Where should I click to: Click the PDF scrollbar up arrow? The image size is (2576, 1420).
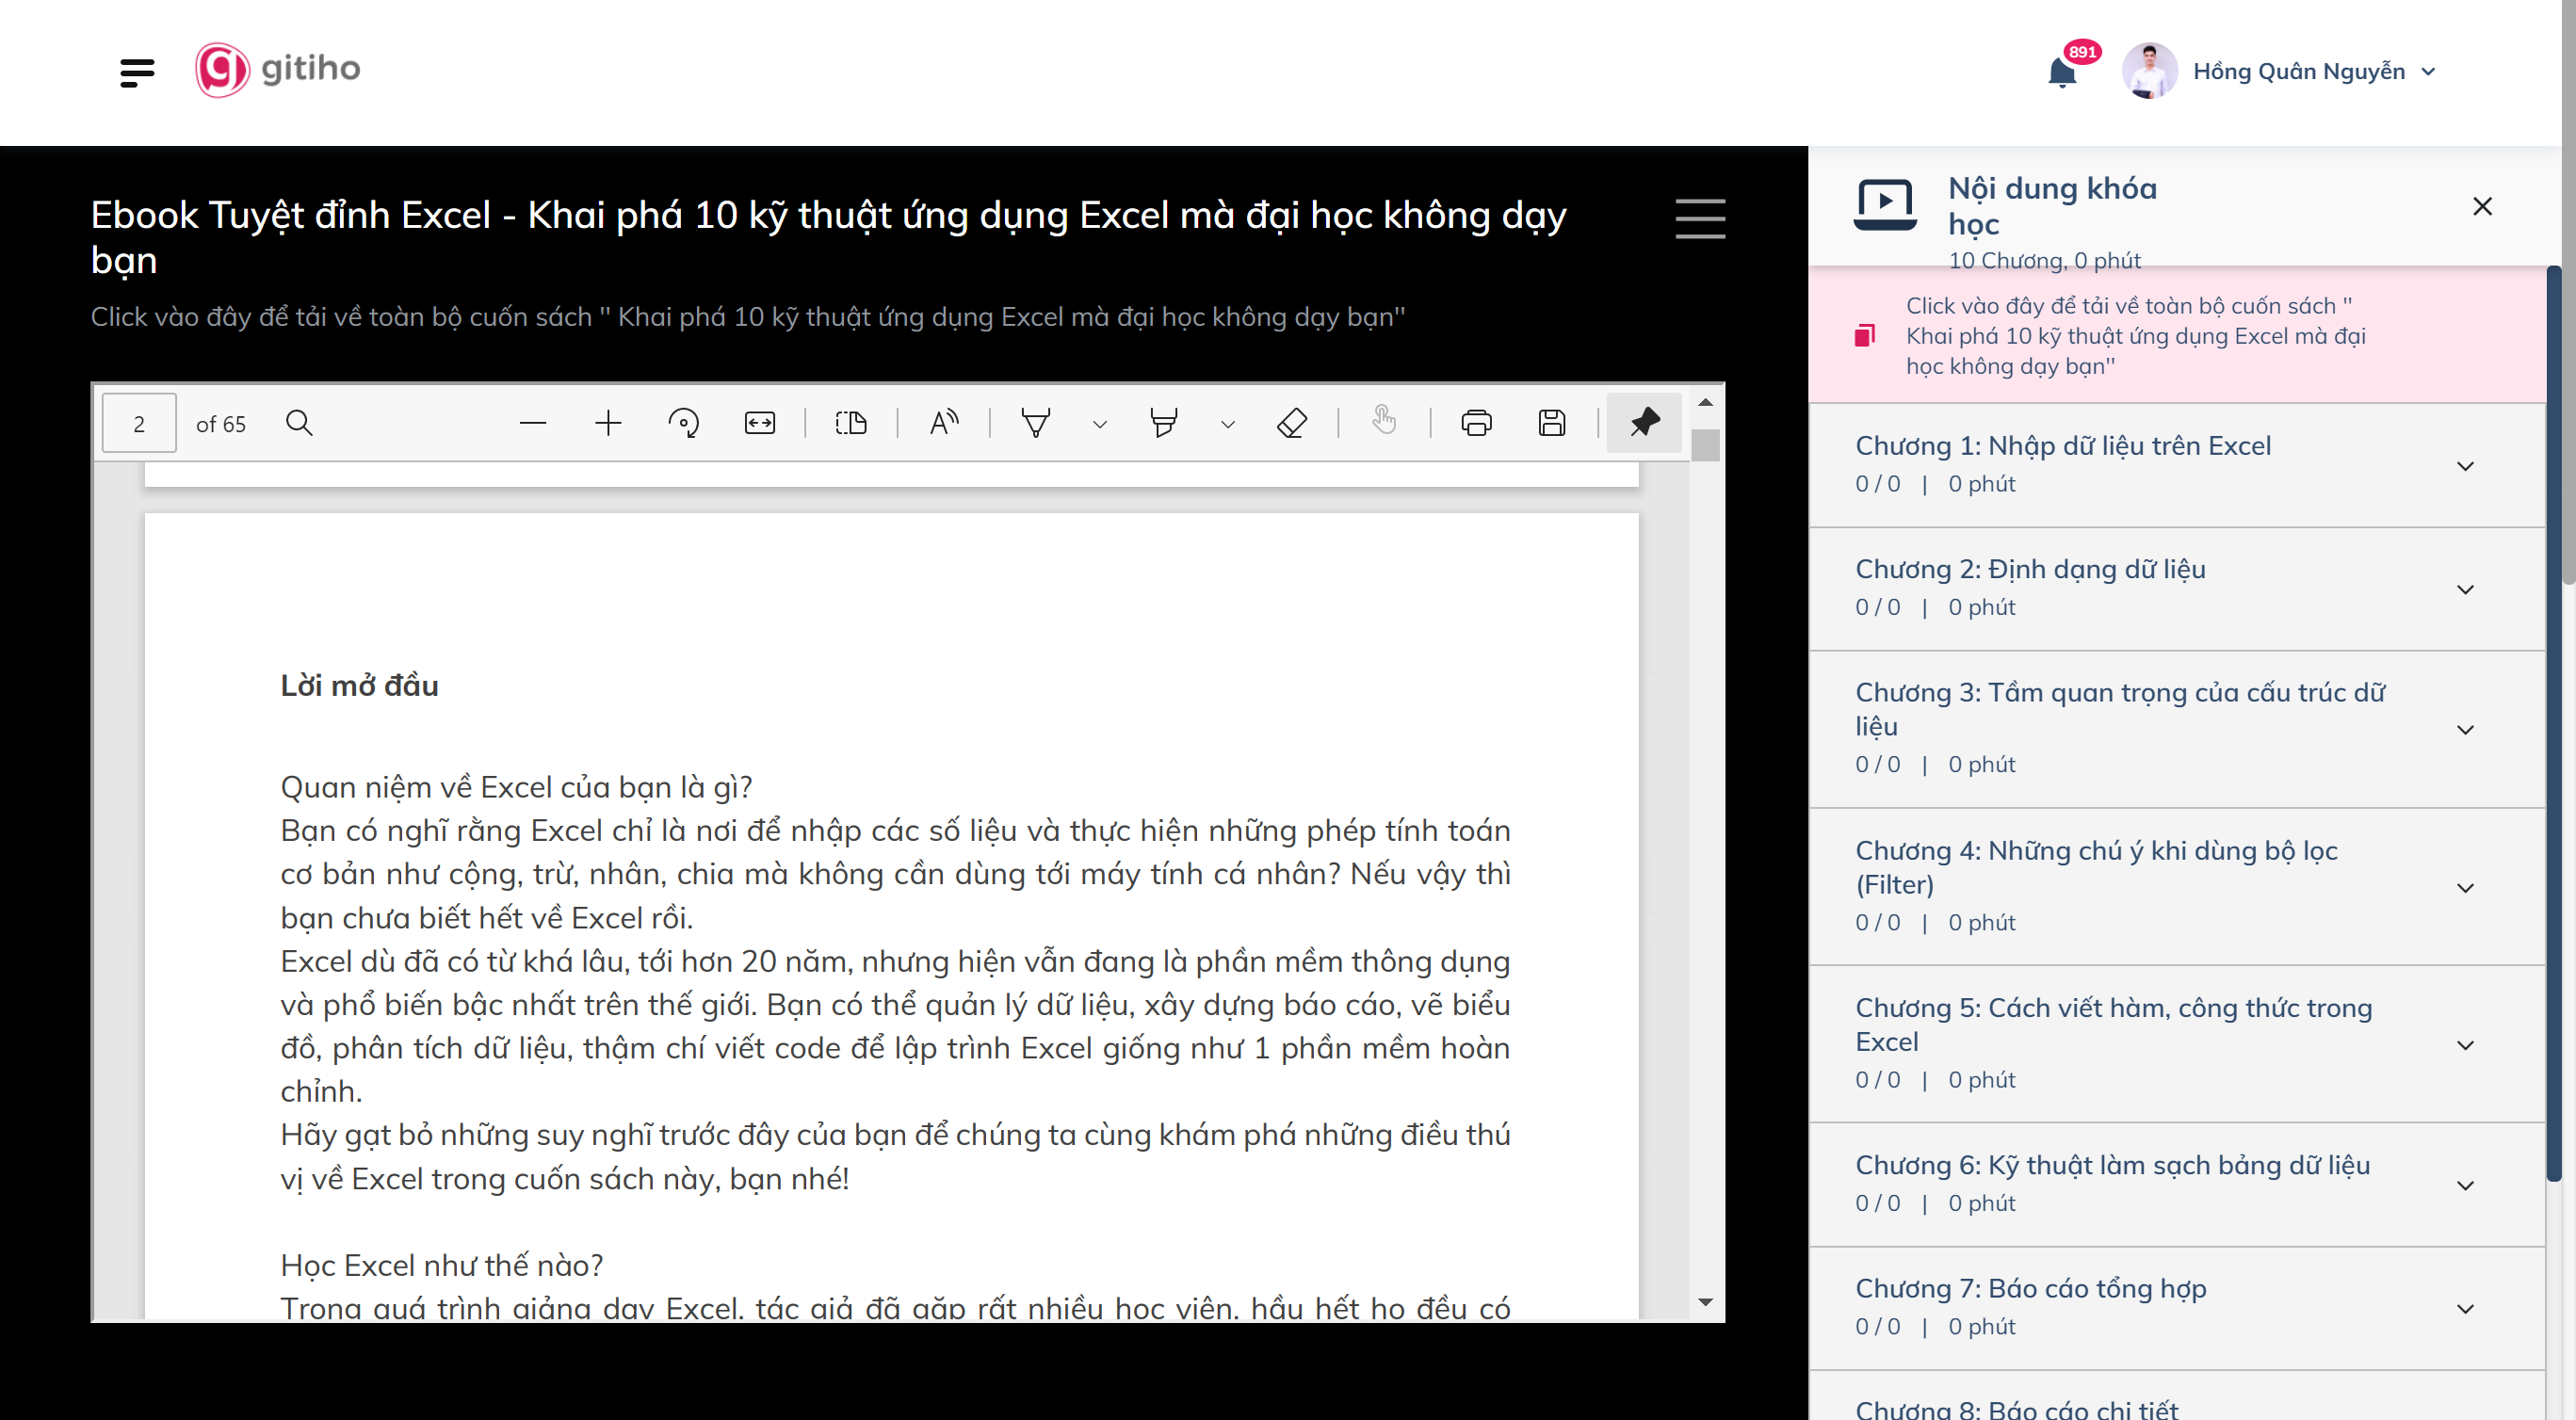(1706, 402)
